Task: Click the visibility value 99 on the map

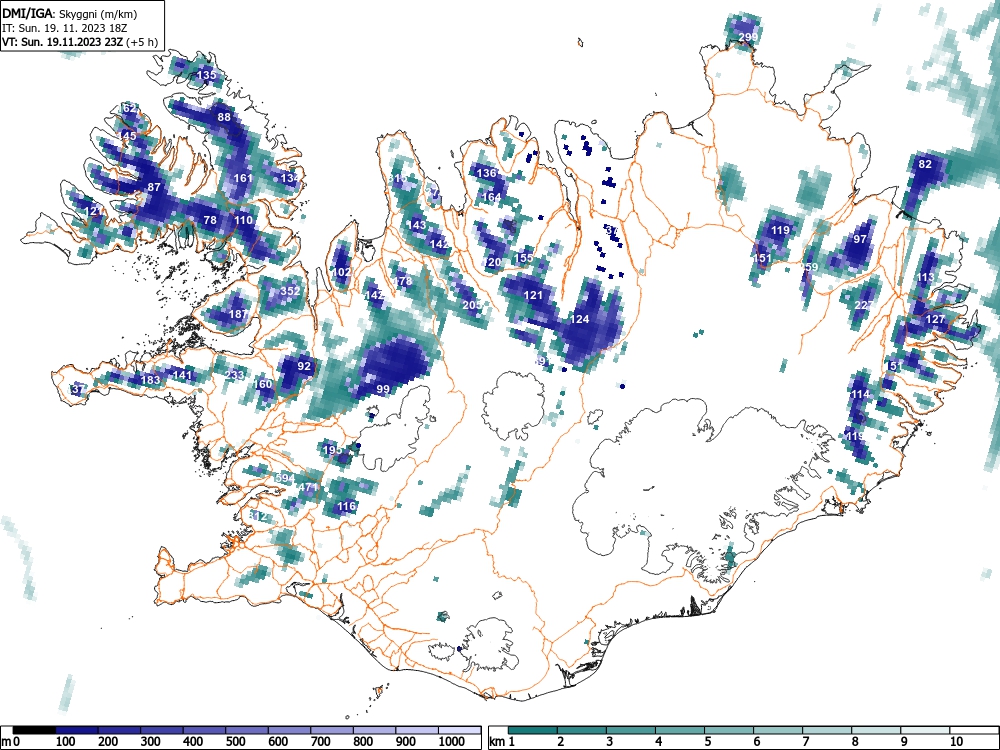Action: coord(383,389)
